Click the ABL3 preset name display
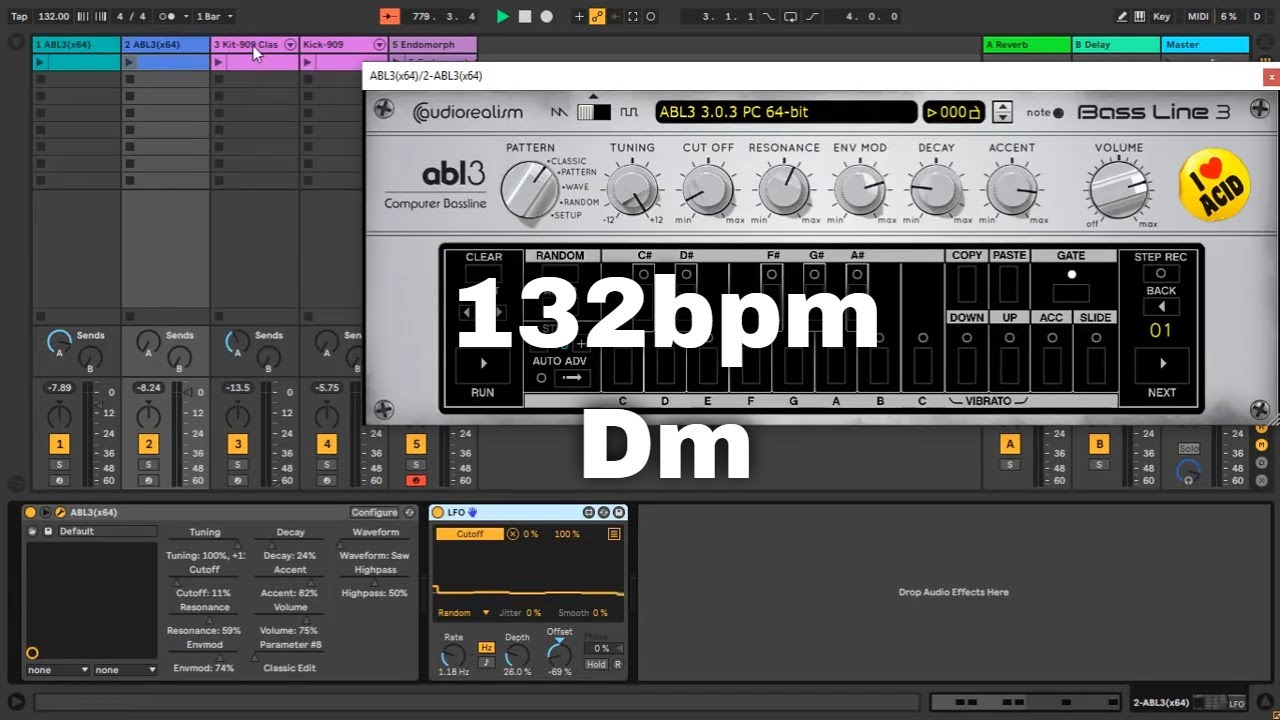 coord(785,112)
